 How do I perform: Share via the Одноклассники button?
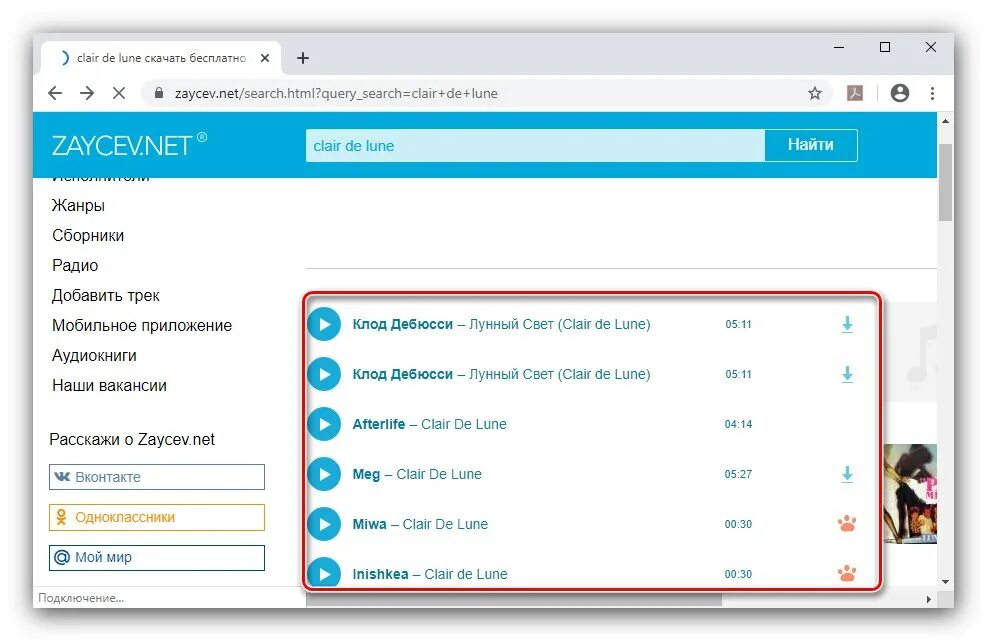[x=157, y=517]
